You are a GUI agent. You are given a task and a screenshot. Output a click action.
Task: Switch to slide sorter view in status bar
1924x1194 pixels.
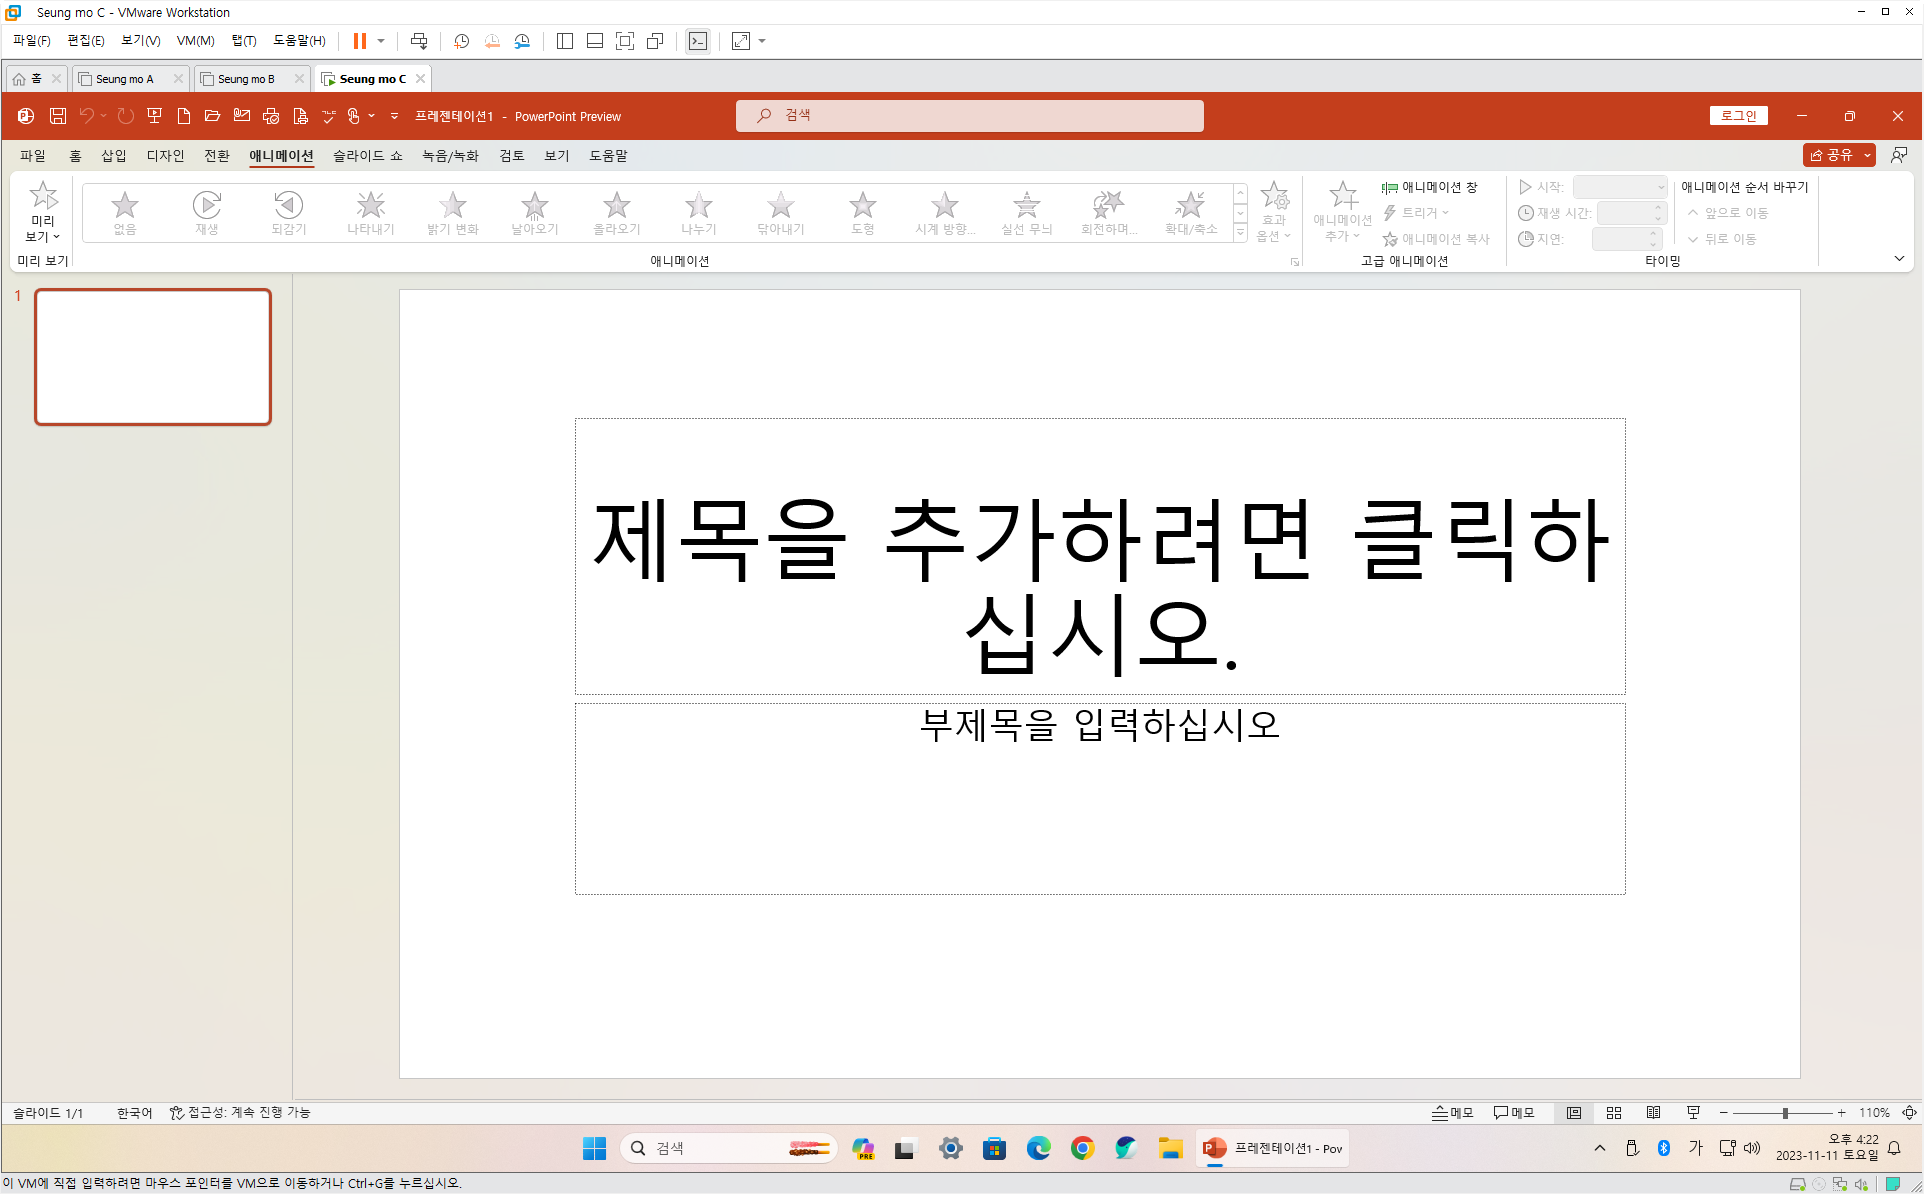(x=1613, y=1113)
